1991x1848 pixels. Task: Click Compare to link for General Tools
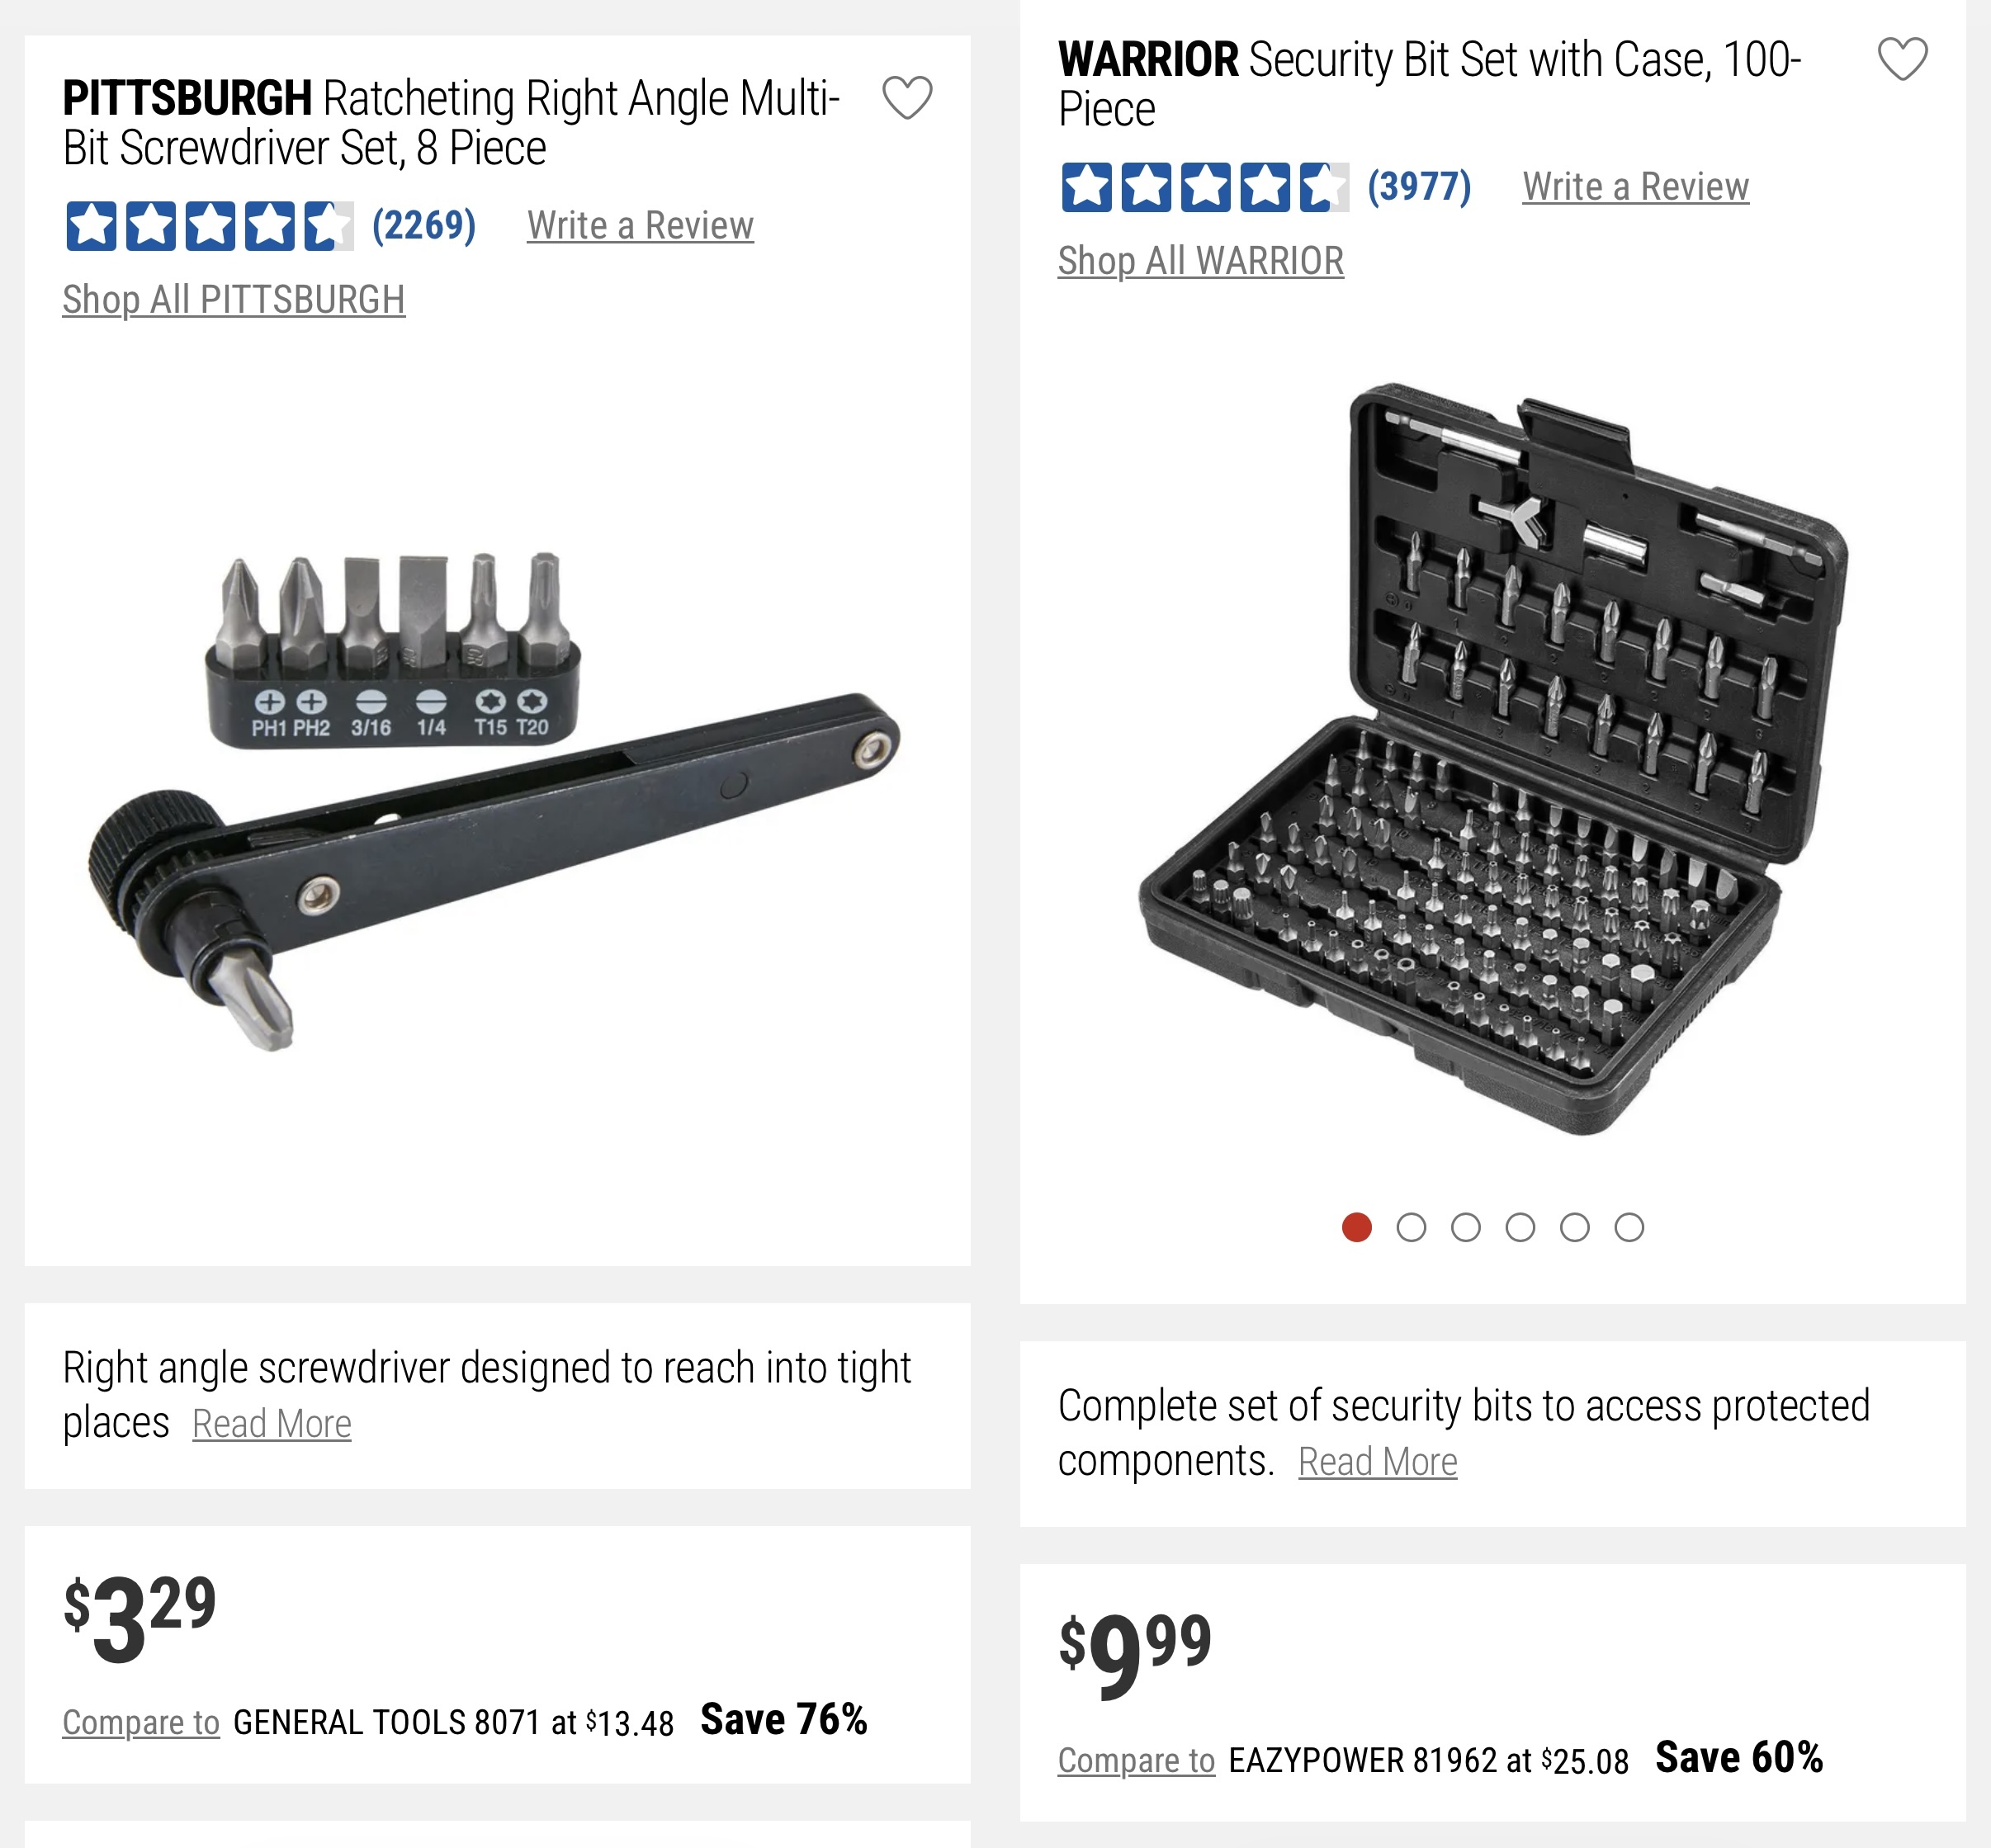point(141,1722)
